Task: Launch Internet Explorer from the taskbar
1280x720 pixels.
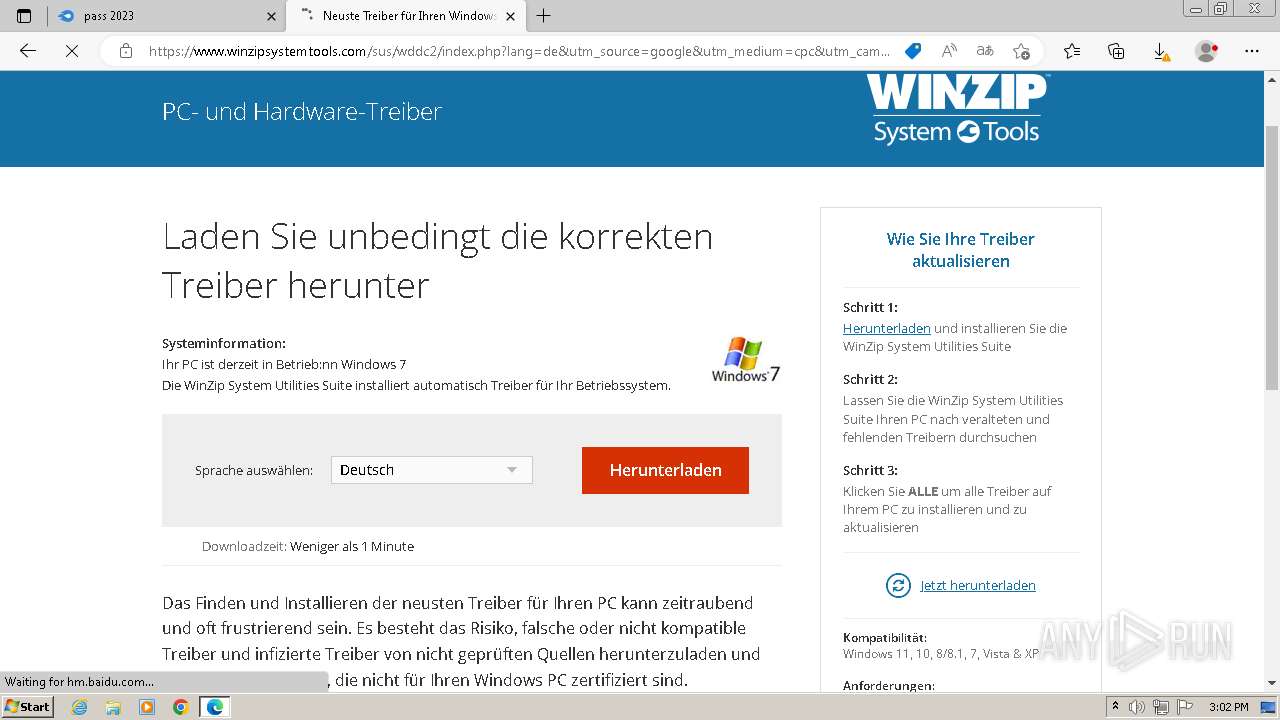Action: (x=80, y=707)
